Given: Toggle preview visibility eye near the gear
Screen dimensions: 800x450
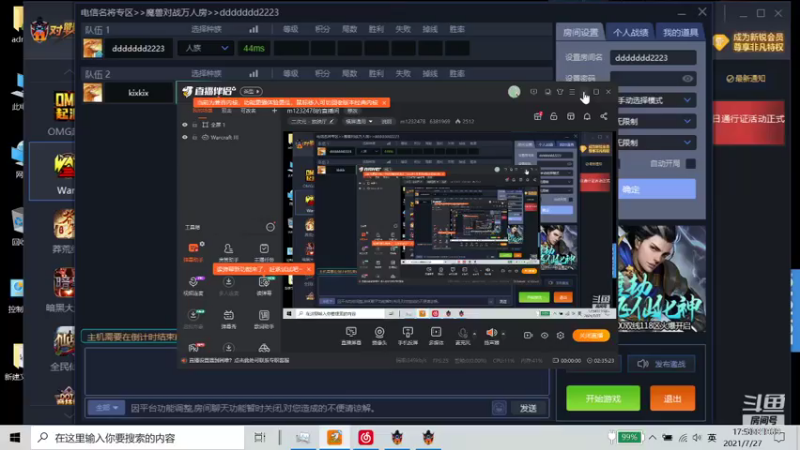Looking at the screenshot, I should (x=544, y=335).
